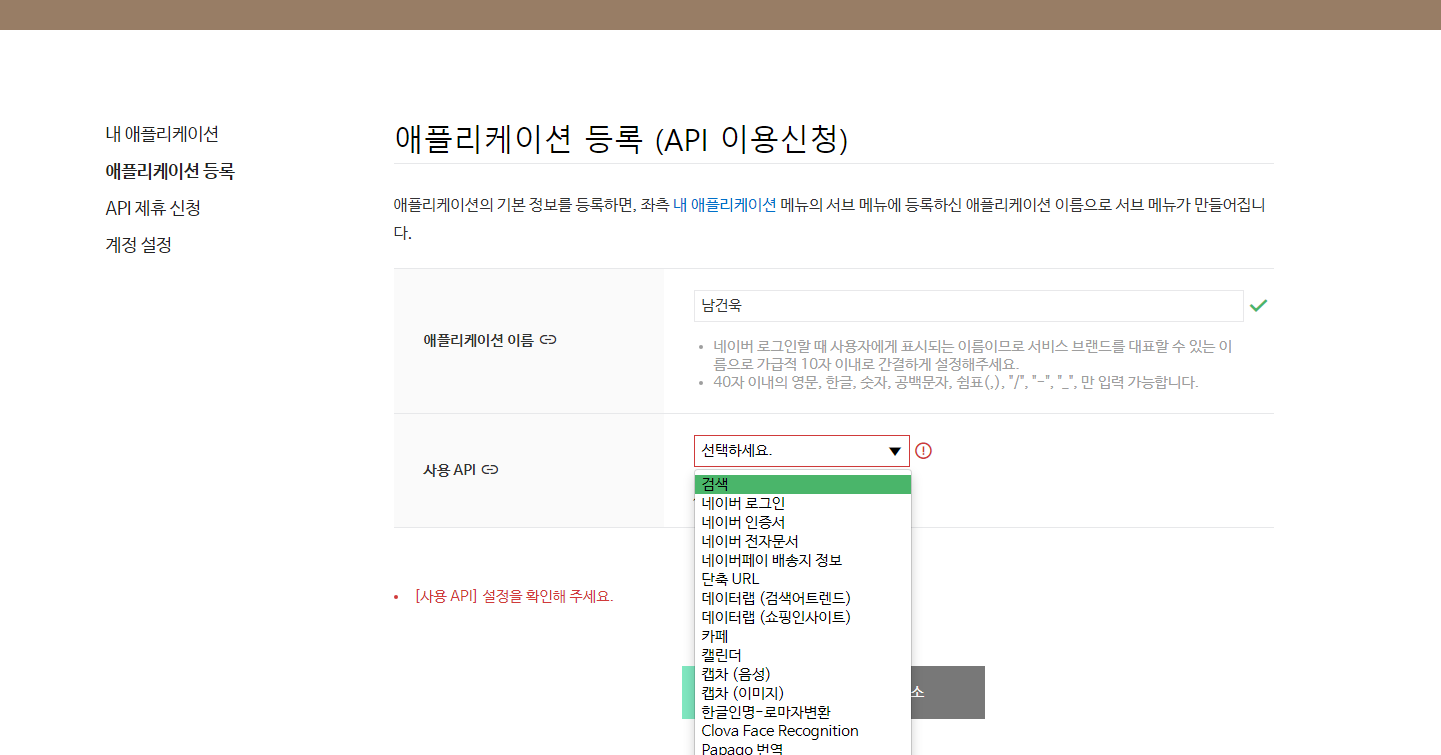Collapse the 선택하세요 API dropdown
The image size is (1441, 755).
pyautogui.click(x=802, y=451)
